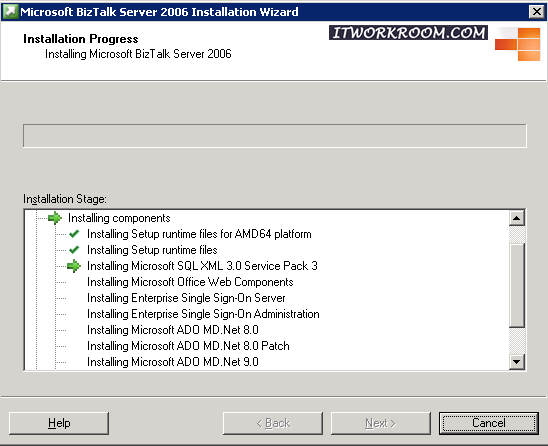
Task: Click the Help button
Action: tap(59, 423)
